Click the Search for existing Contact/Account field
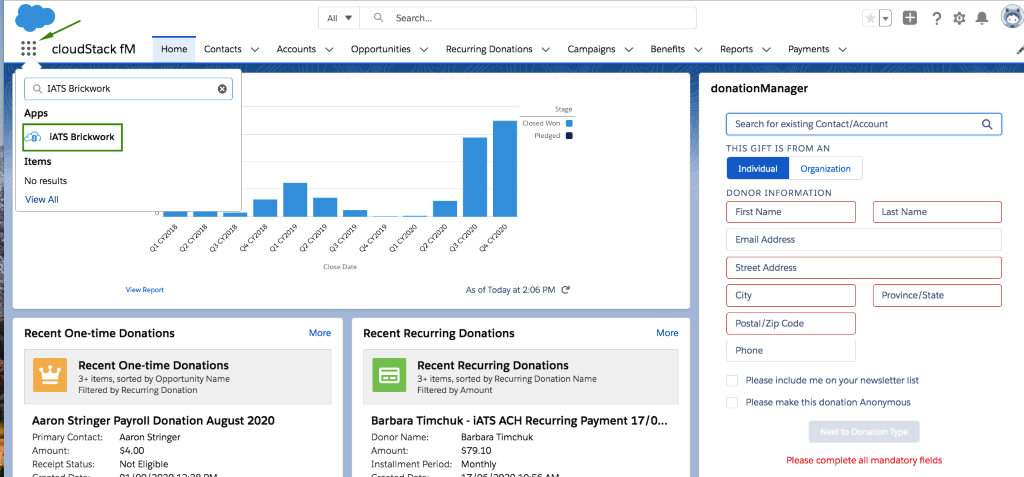The width and height of the screenshot is (1024, 477). (864, 123)
